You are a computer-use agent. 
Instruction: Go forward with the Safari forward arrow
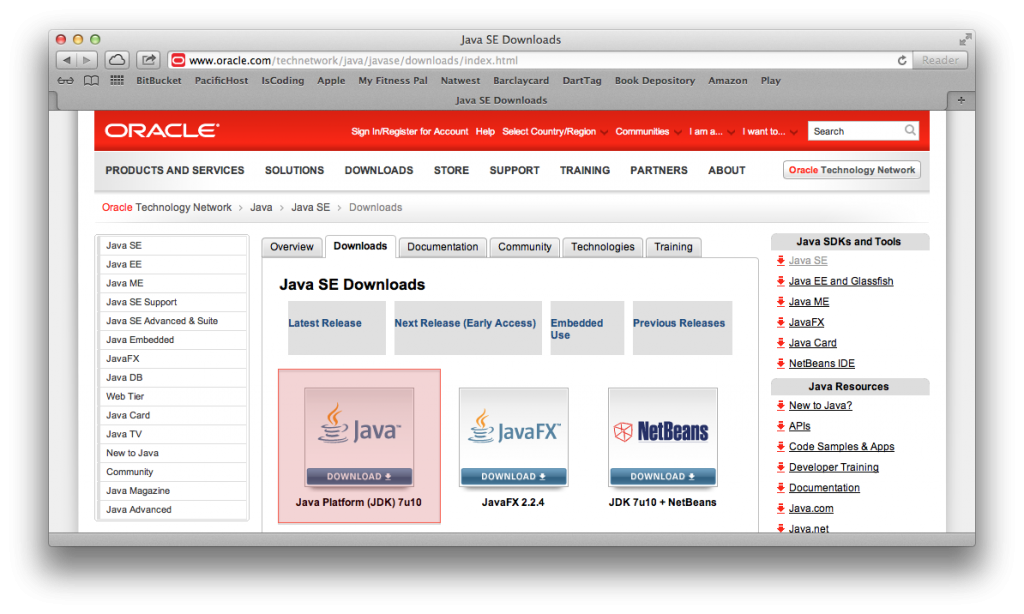[87, 60]
